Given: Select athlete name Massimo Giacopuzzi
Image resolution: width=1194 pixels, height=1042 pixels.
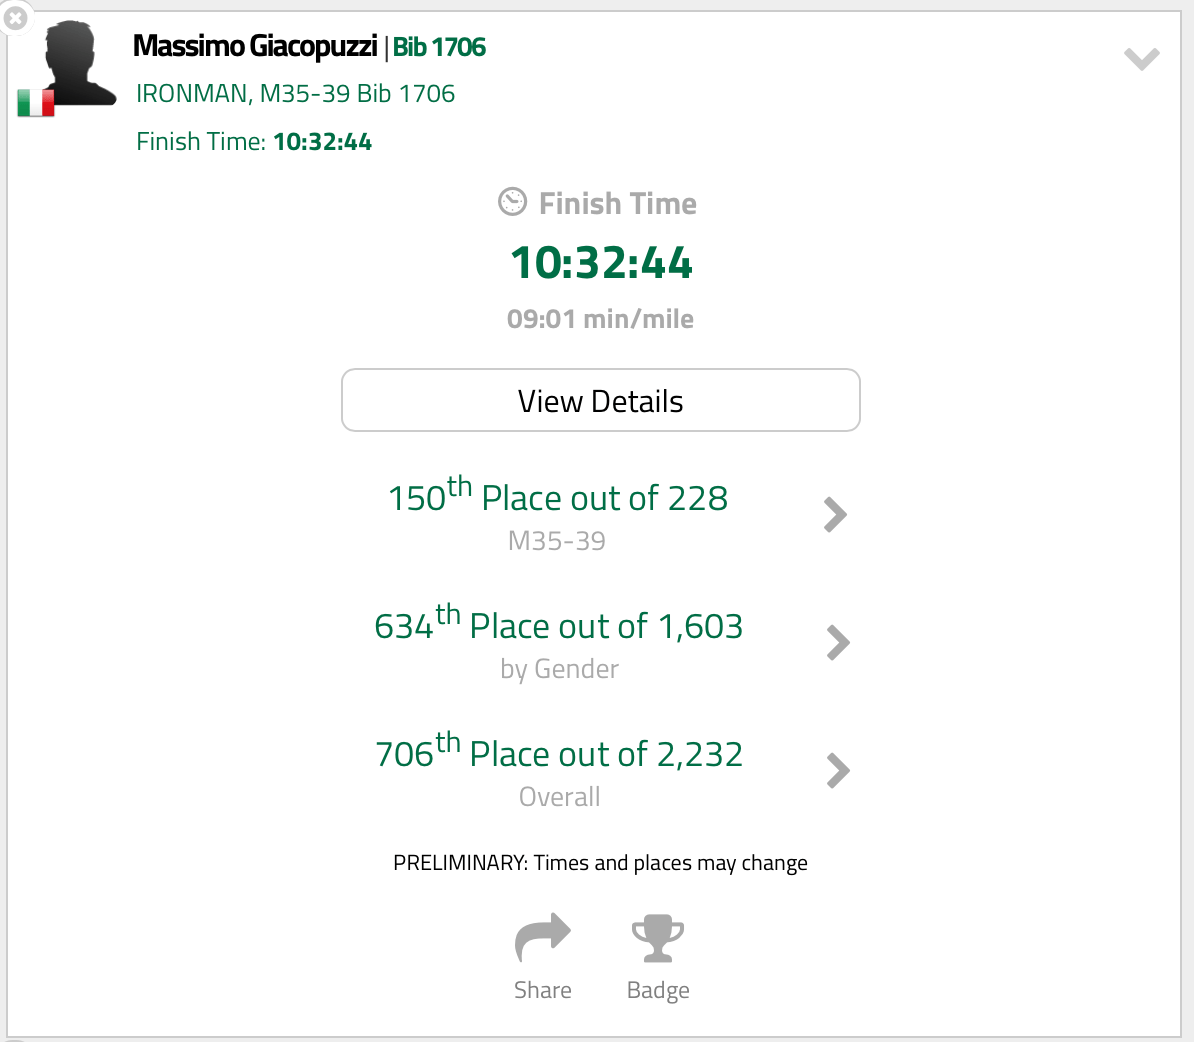Looking at the screenshot, I should pyautogui.click(x=255, y=47).
